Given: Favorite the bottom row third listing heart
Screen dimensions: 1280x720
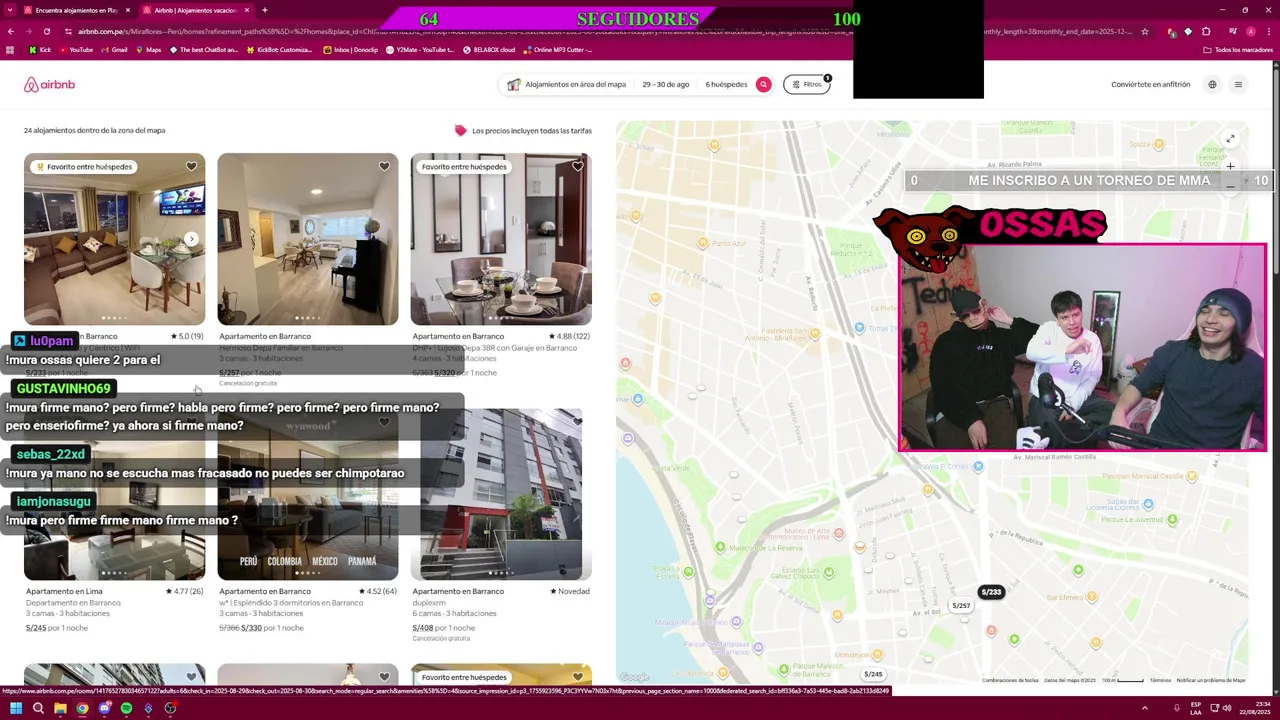Looking at the screenshot, I should (x=577, y=677).
